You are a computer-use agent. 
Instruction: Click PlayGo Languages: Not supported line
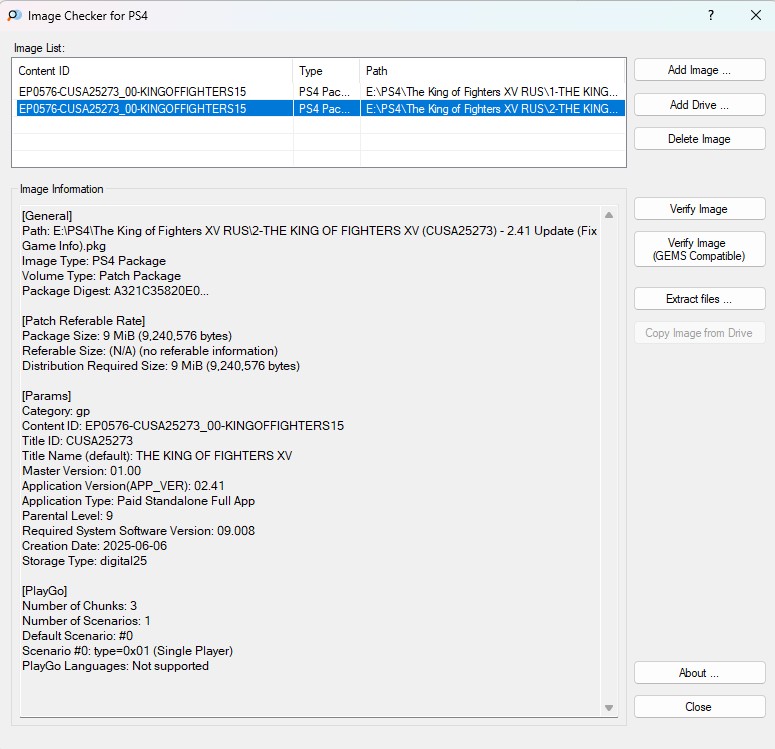pyautogui.click(x=116, y=666)
